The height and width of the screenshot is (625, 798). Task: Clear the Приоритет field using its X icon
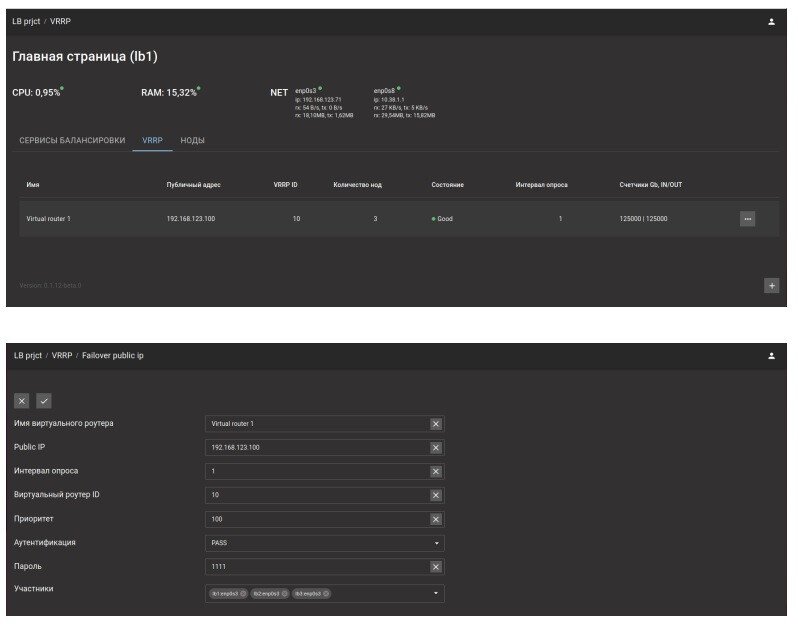click(x=435, y=519)
